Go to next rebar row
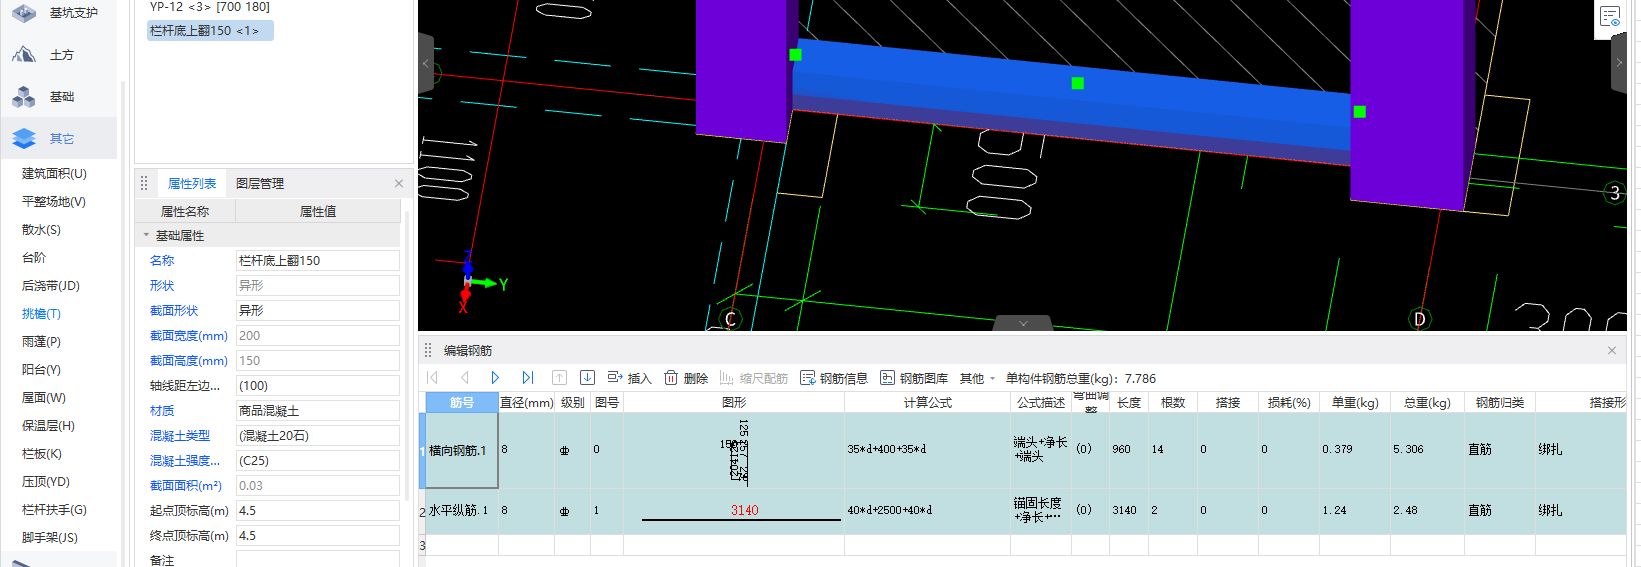 pyautogui.click(x=495, y=377)
